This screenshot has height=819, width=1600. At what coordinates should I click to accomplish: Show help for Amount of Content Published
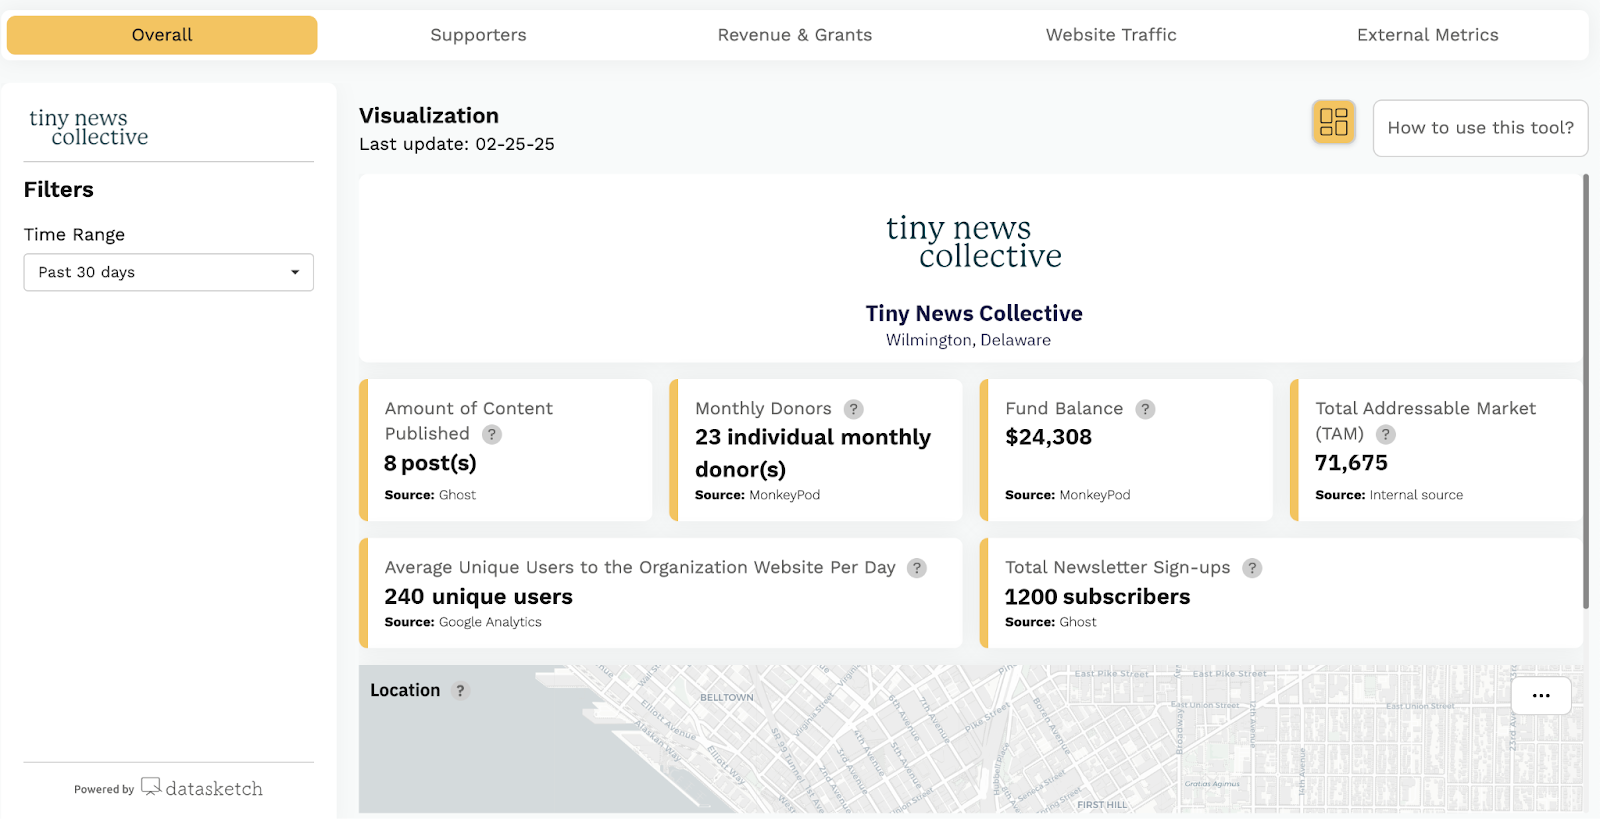coord(492,434)
